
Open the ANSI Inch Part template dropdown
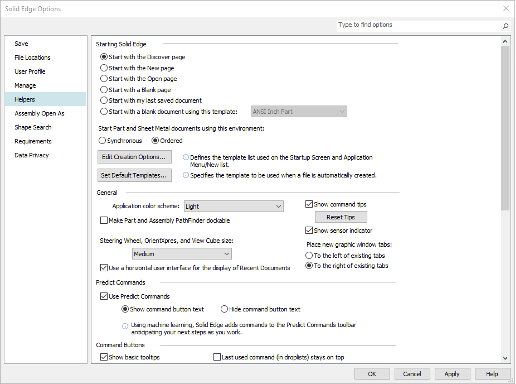299,111
